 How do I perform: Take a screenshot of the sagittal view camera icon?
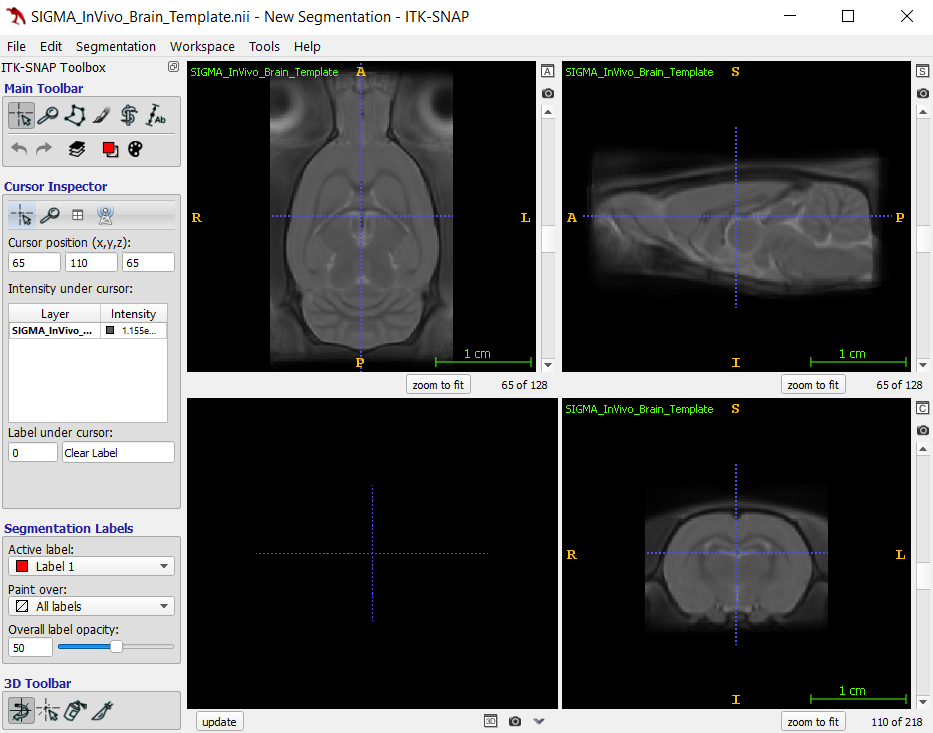tap(922, 93)
